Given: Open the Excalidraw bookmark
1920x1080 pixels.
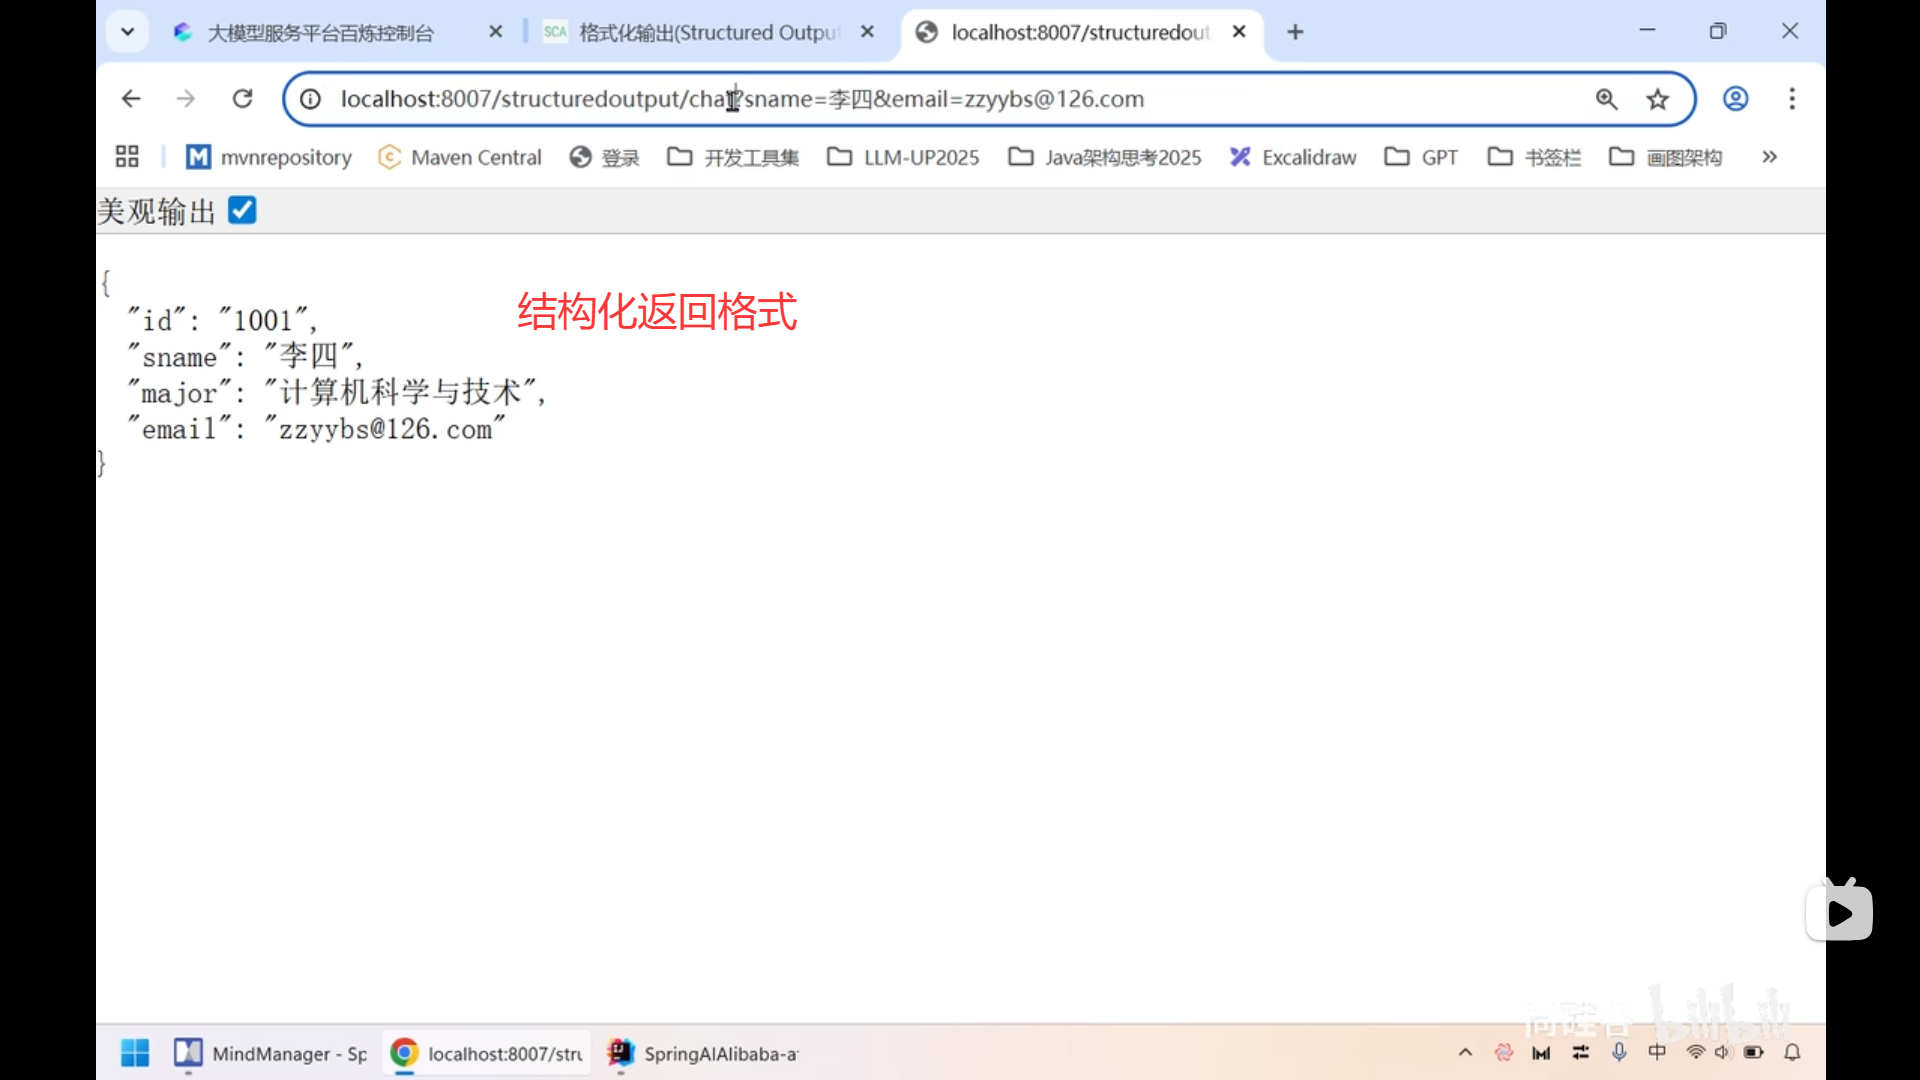Looking at the screenshot, I should 1293,157.
